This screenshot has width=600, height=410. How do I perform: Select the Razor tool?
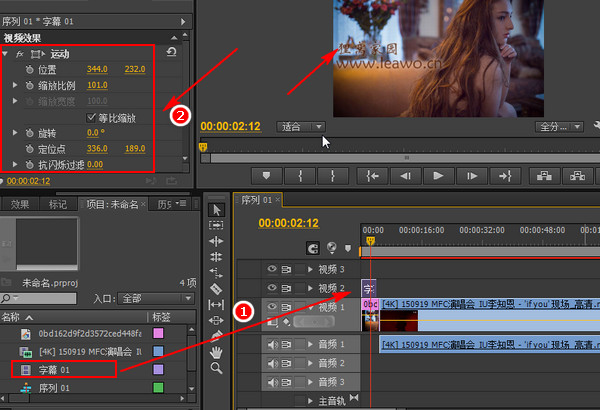point(216,289)
